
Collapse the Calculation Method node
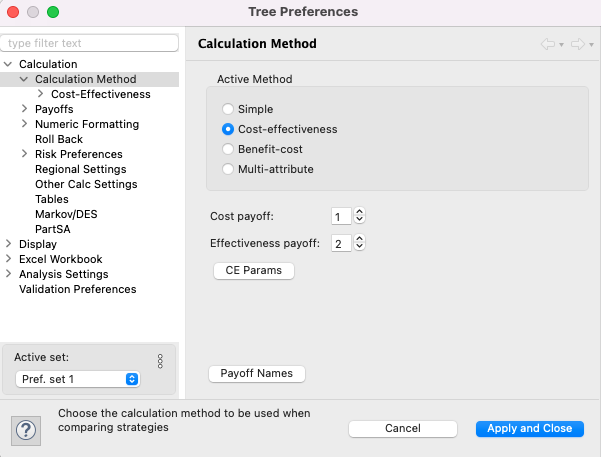(x=24, y=79)
